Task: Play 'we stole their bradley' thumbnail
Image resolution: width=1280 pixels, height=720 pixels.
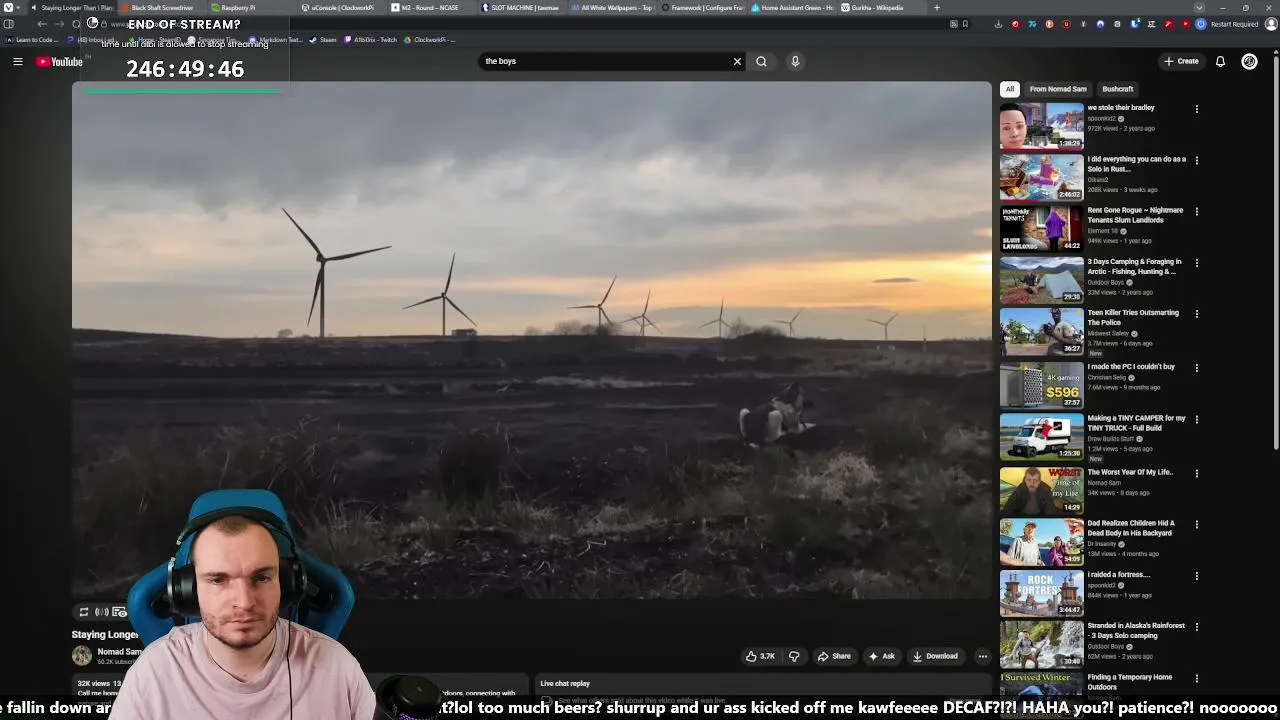Action: [1041, 125]
